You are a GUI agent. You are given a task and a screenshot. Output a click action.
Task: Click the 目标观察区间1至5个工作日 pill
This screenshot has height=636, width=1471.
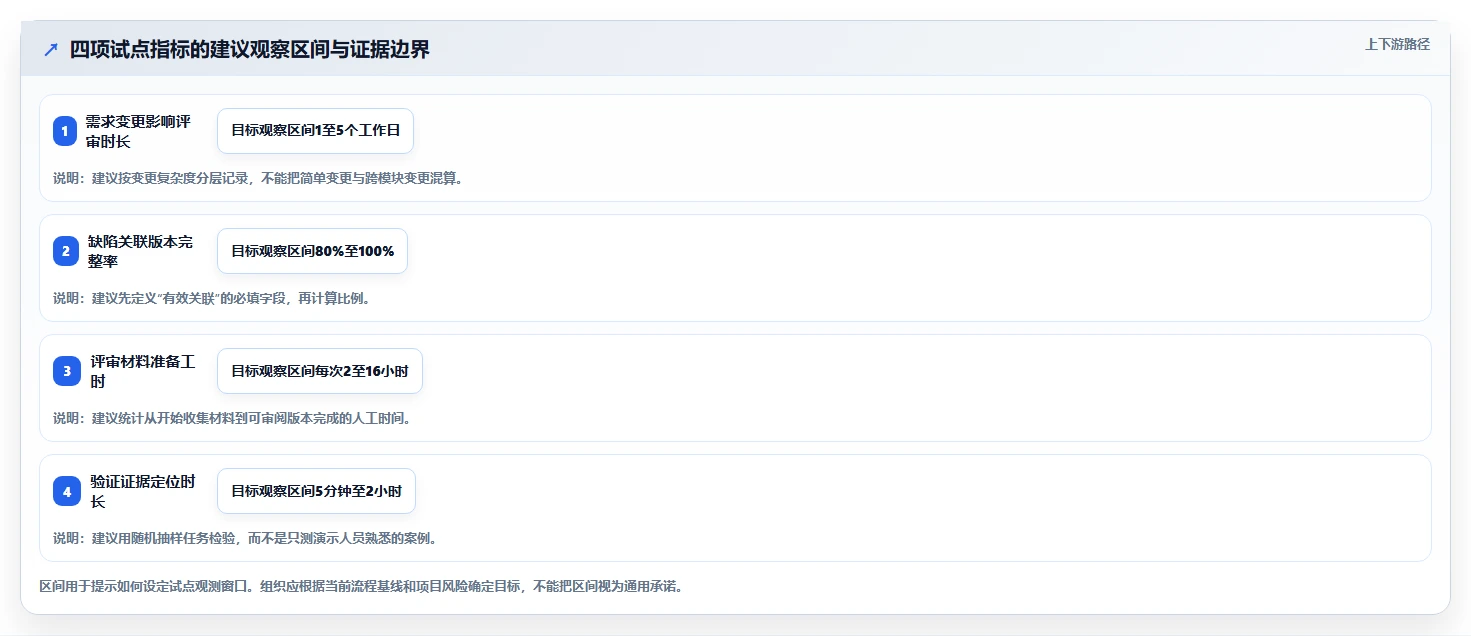tap(315, 131)
